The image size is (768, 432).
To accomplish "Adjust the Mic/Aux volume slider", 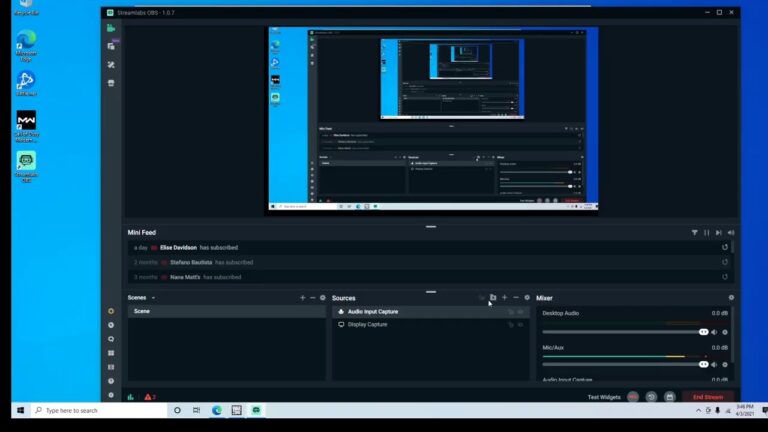I will click(x=625, y=364).
